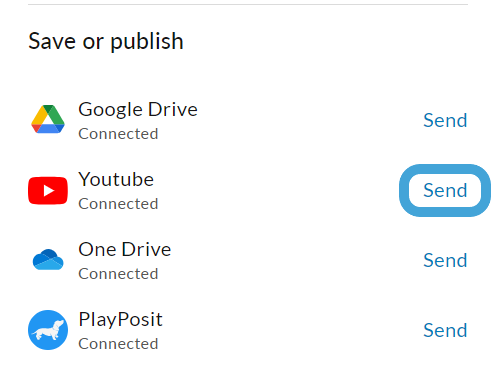Image resolution: width=497 pixels, height=372 pixels.
Task: Send the video to PlayPosit
Action: 445,330
